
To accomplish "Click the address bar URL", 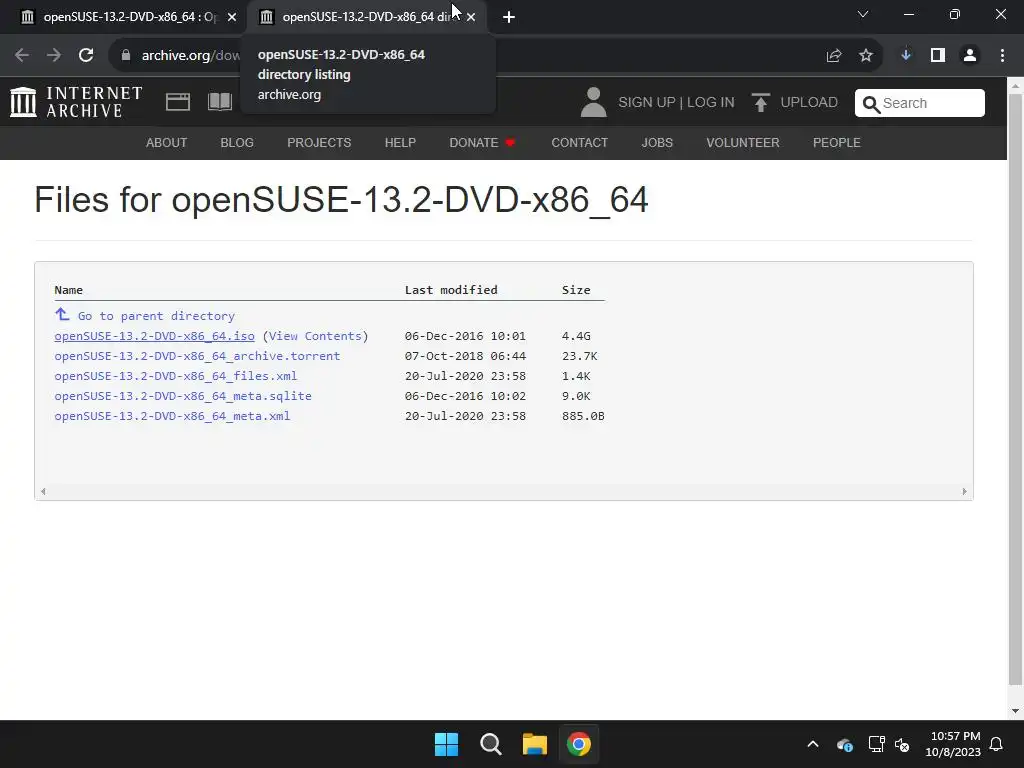I will (190, 56).
